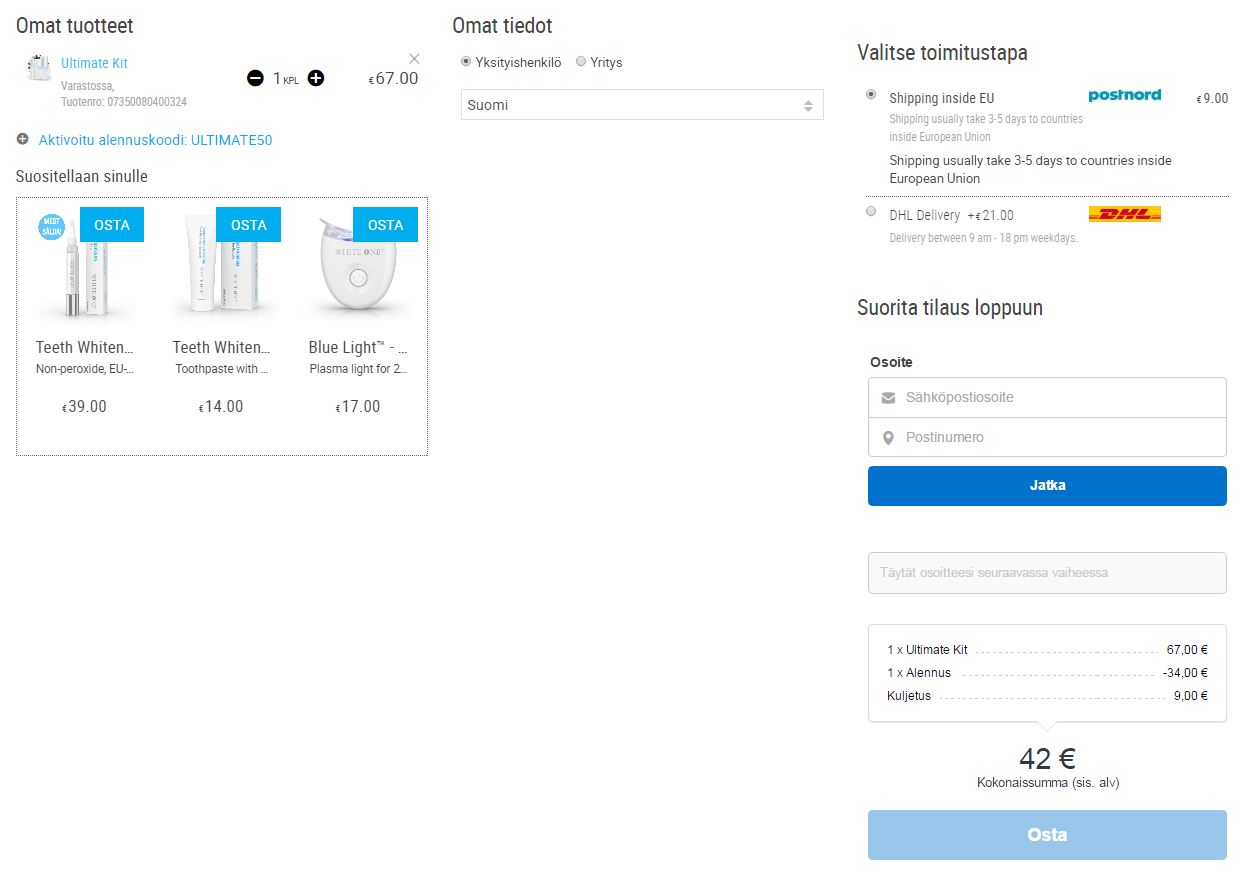1252x874 pixels.
Task: Click OSTA on the Blue Light product
Action: pos(385,225)
